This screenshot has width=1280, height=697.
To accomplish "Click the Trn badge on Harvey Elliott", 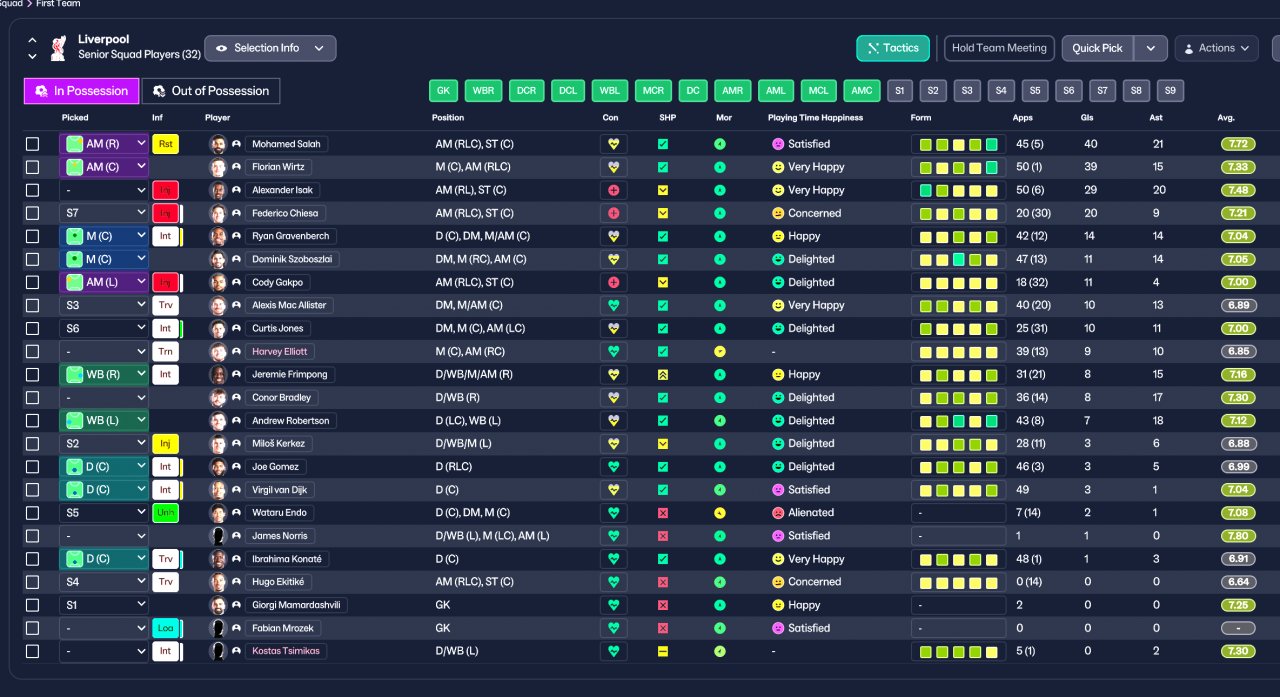I will (x=165, y=351).
